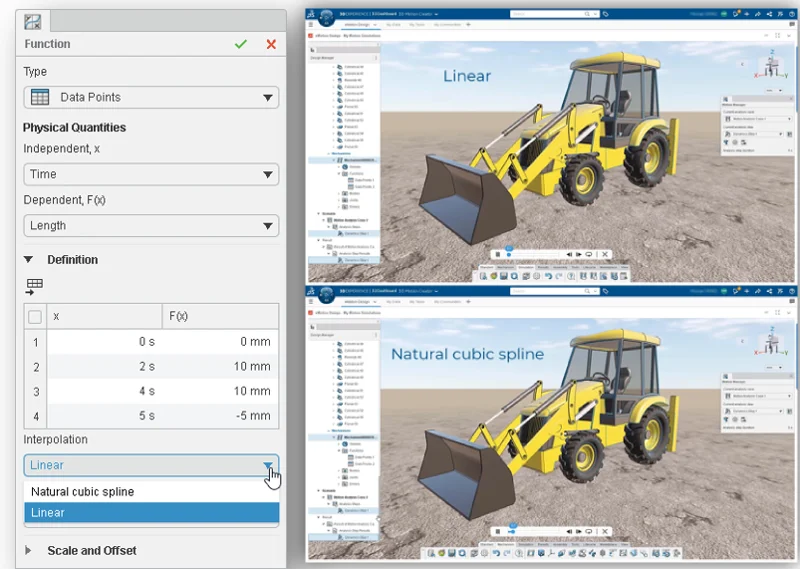The image size is (800, 569).
Task: Open the Independent x Time dropdown
Action: pyautogui.click(x=151, y=174)
